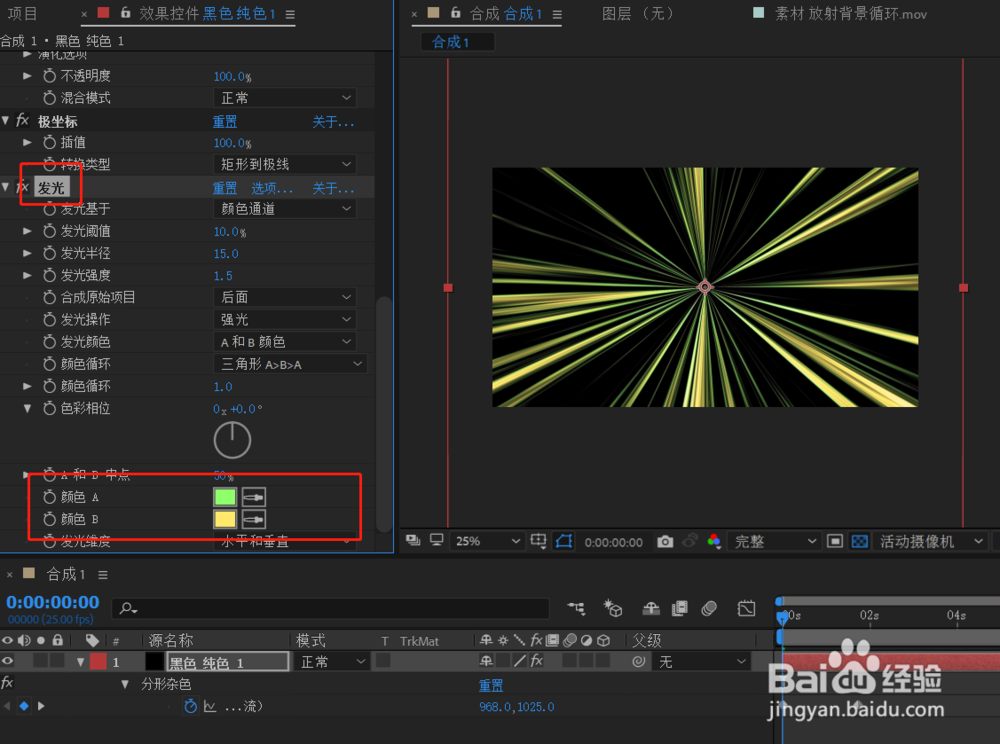1000x744 pixels.
Task: Open composition mini-flowchart icon in timeline
Action: pyautogui.click(x=577, y=608)
